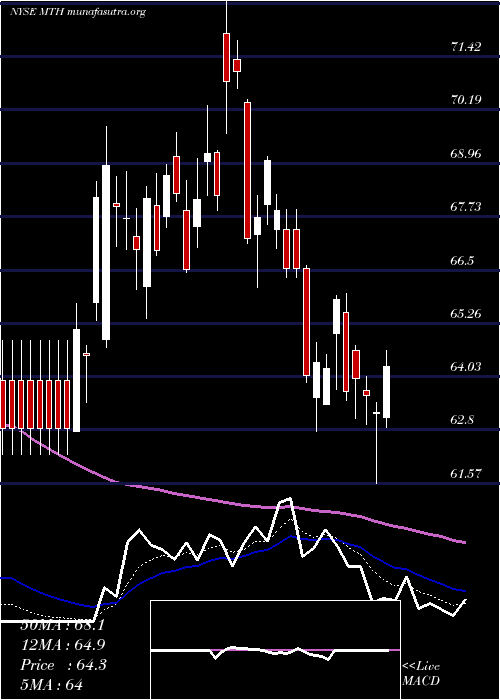Click the NYSE MTH munafasutra.org title text
Screen dimensions: 500x700
coord(78,12)
